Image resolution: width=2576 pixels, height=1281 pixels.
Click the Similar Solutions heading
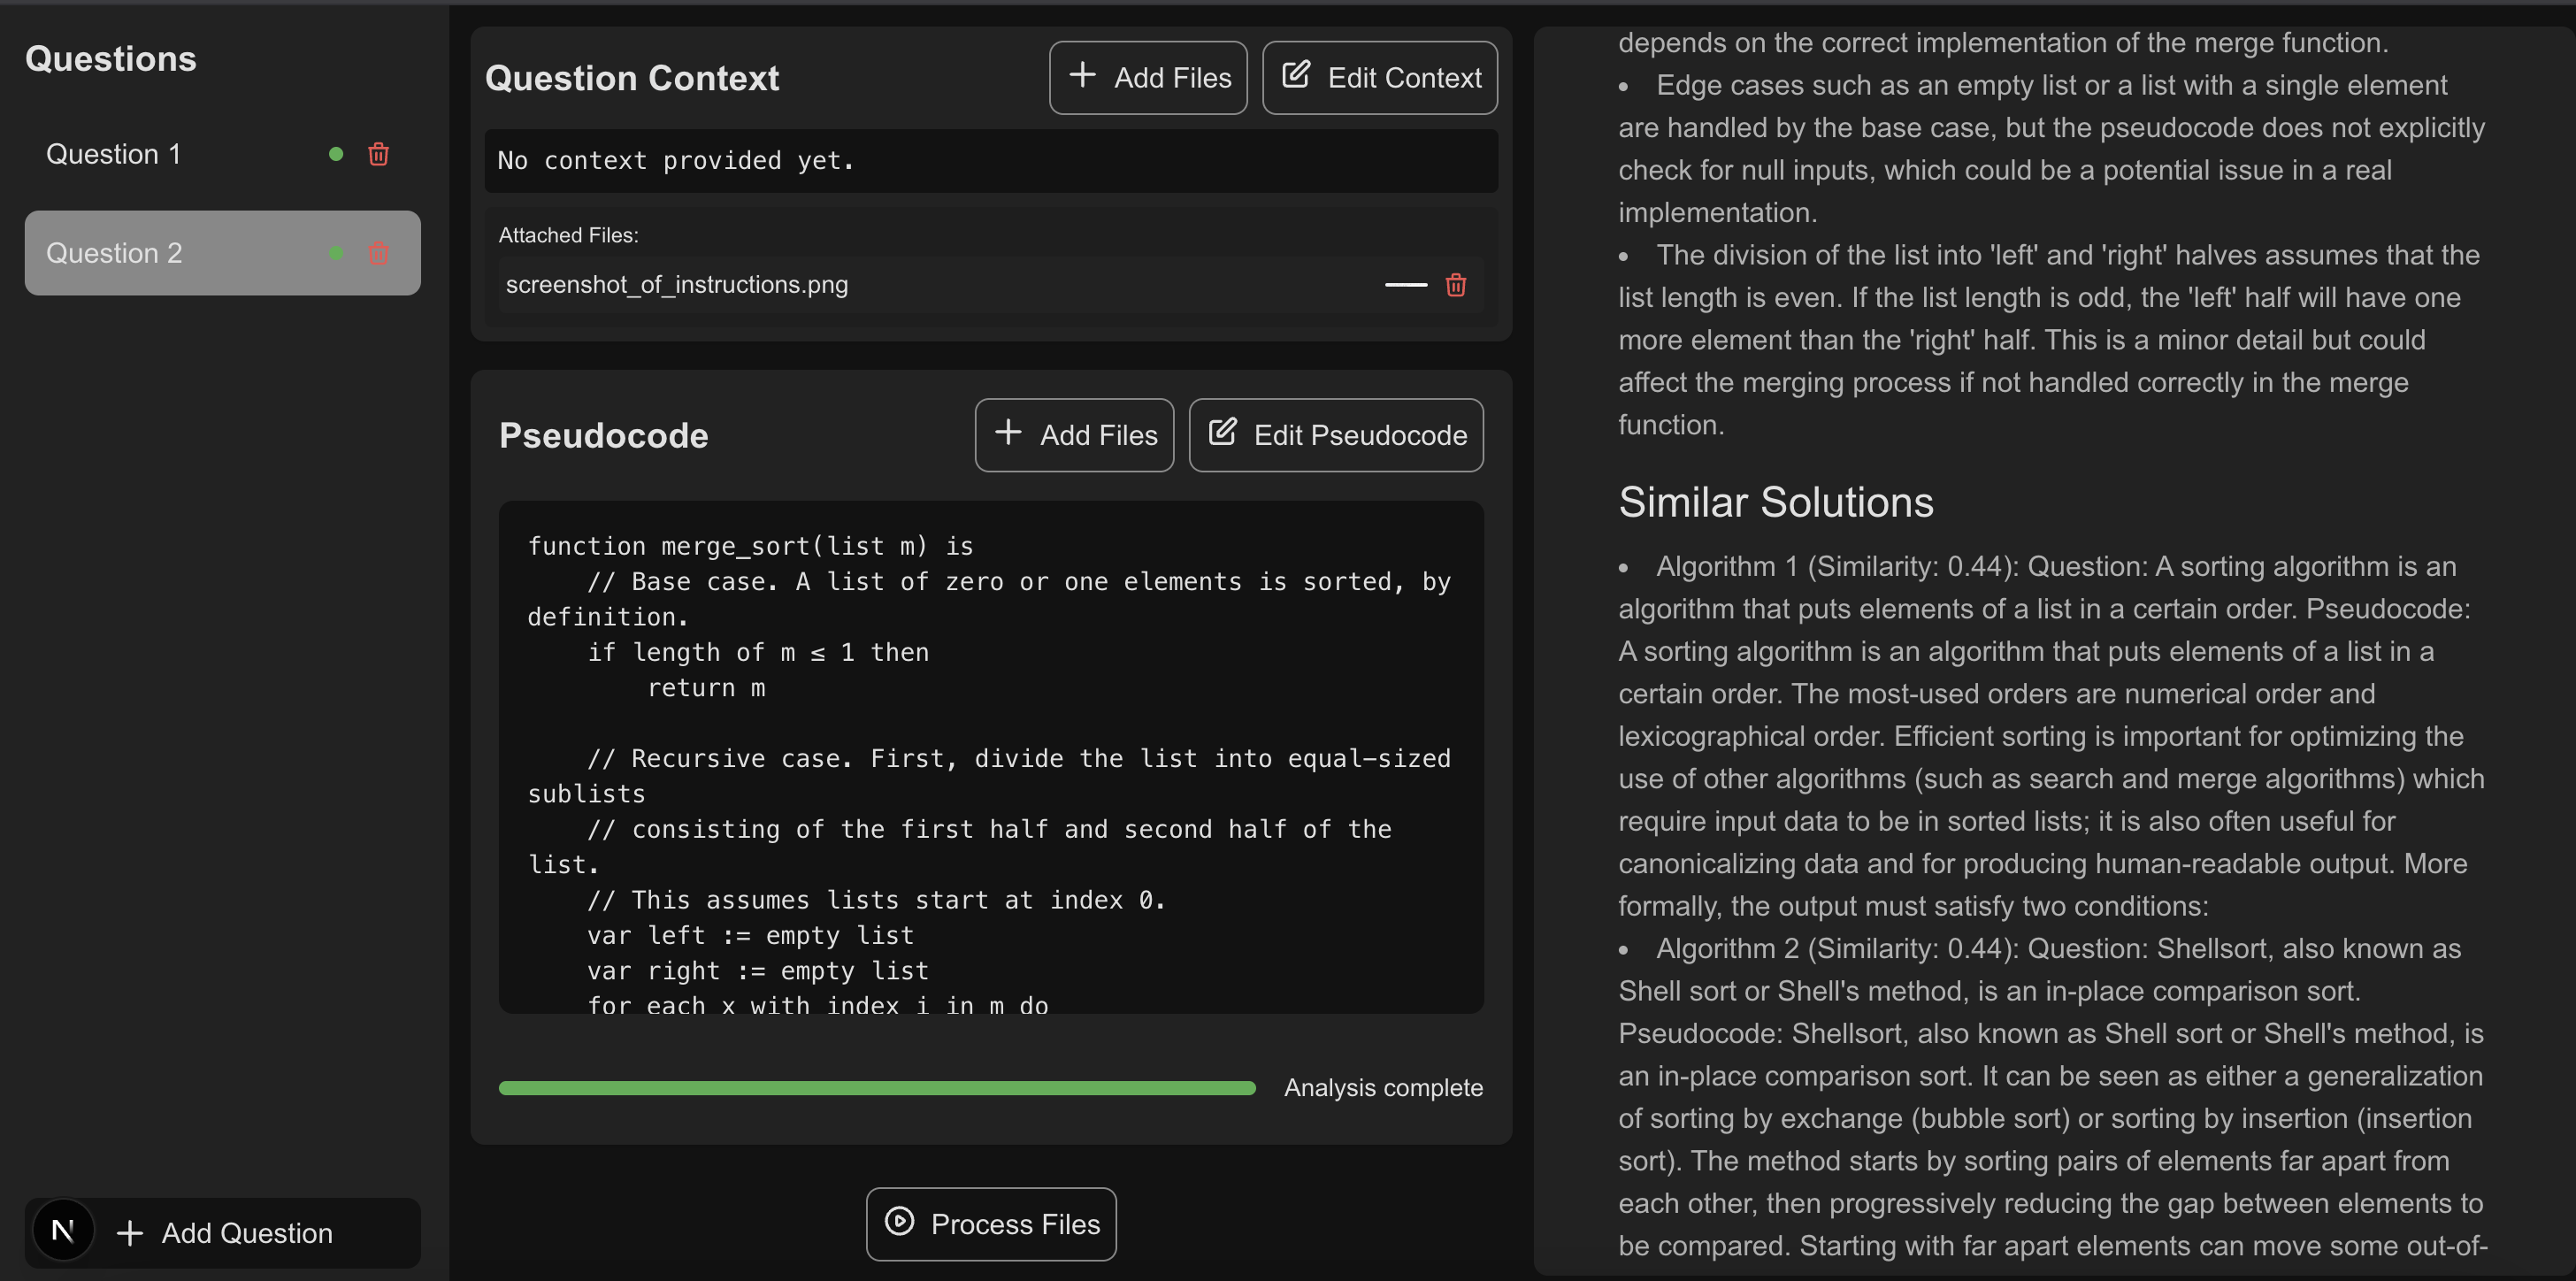[1775, 502]
